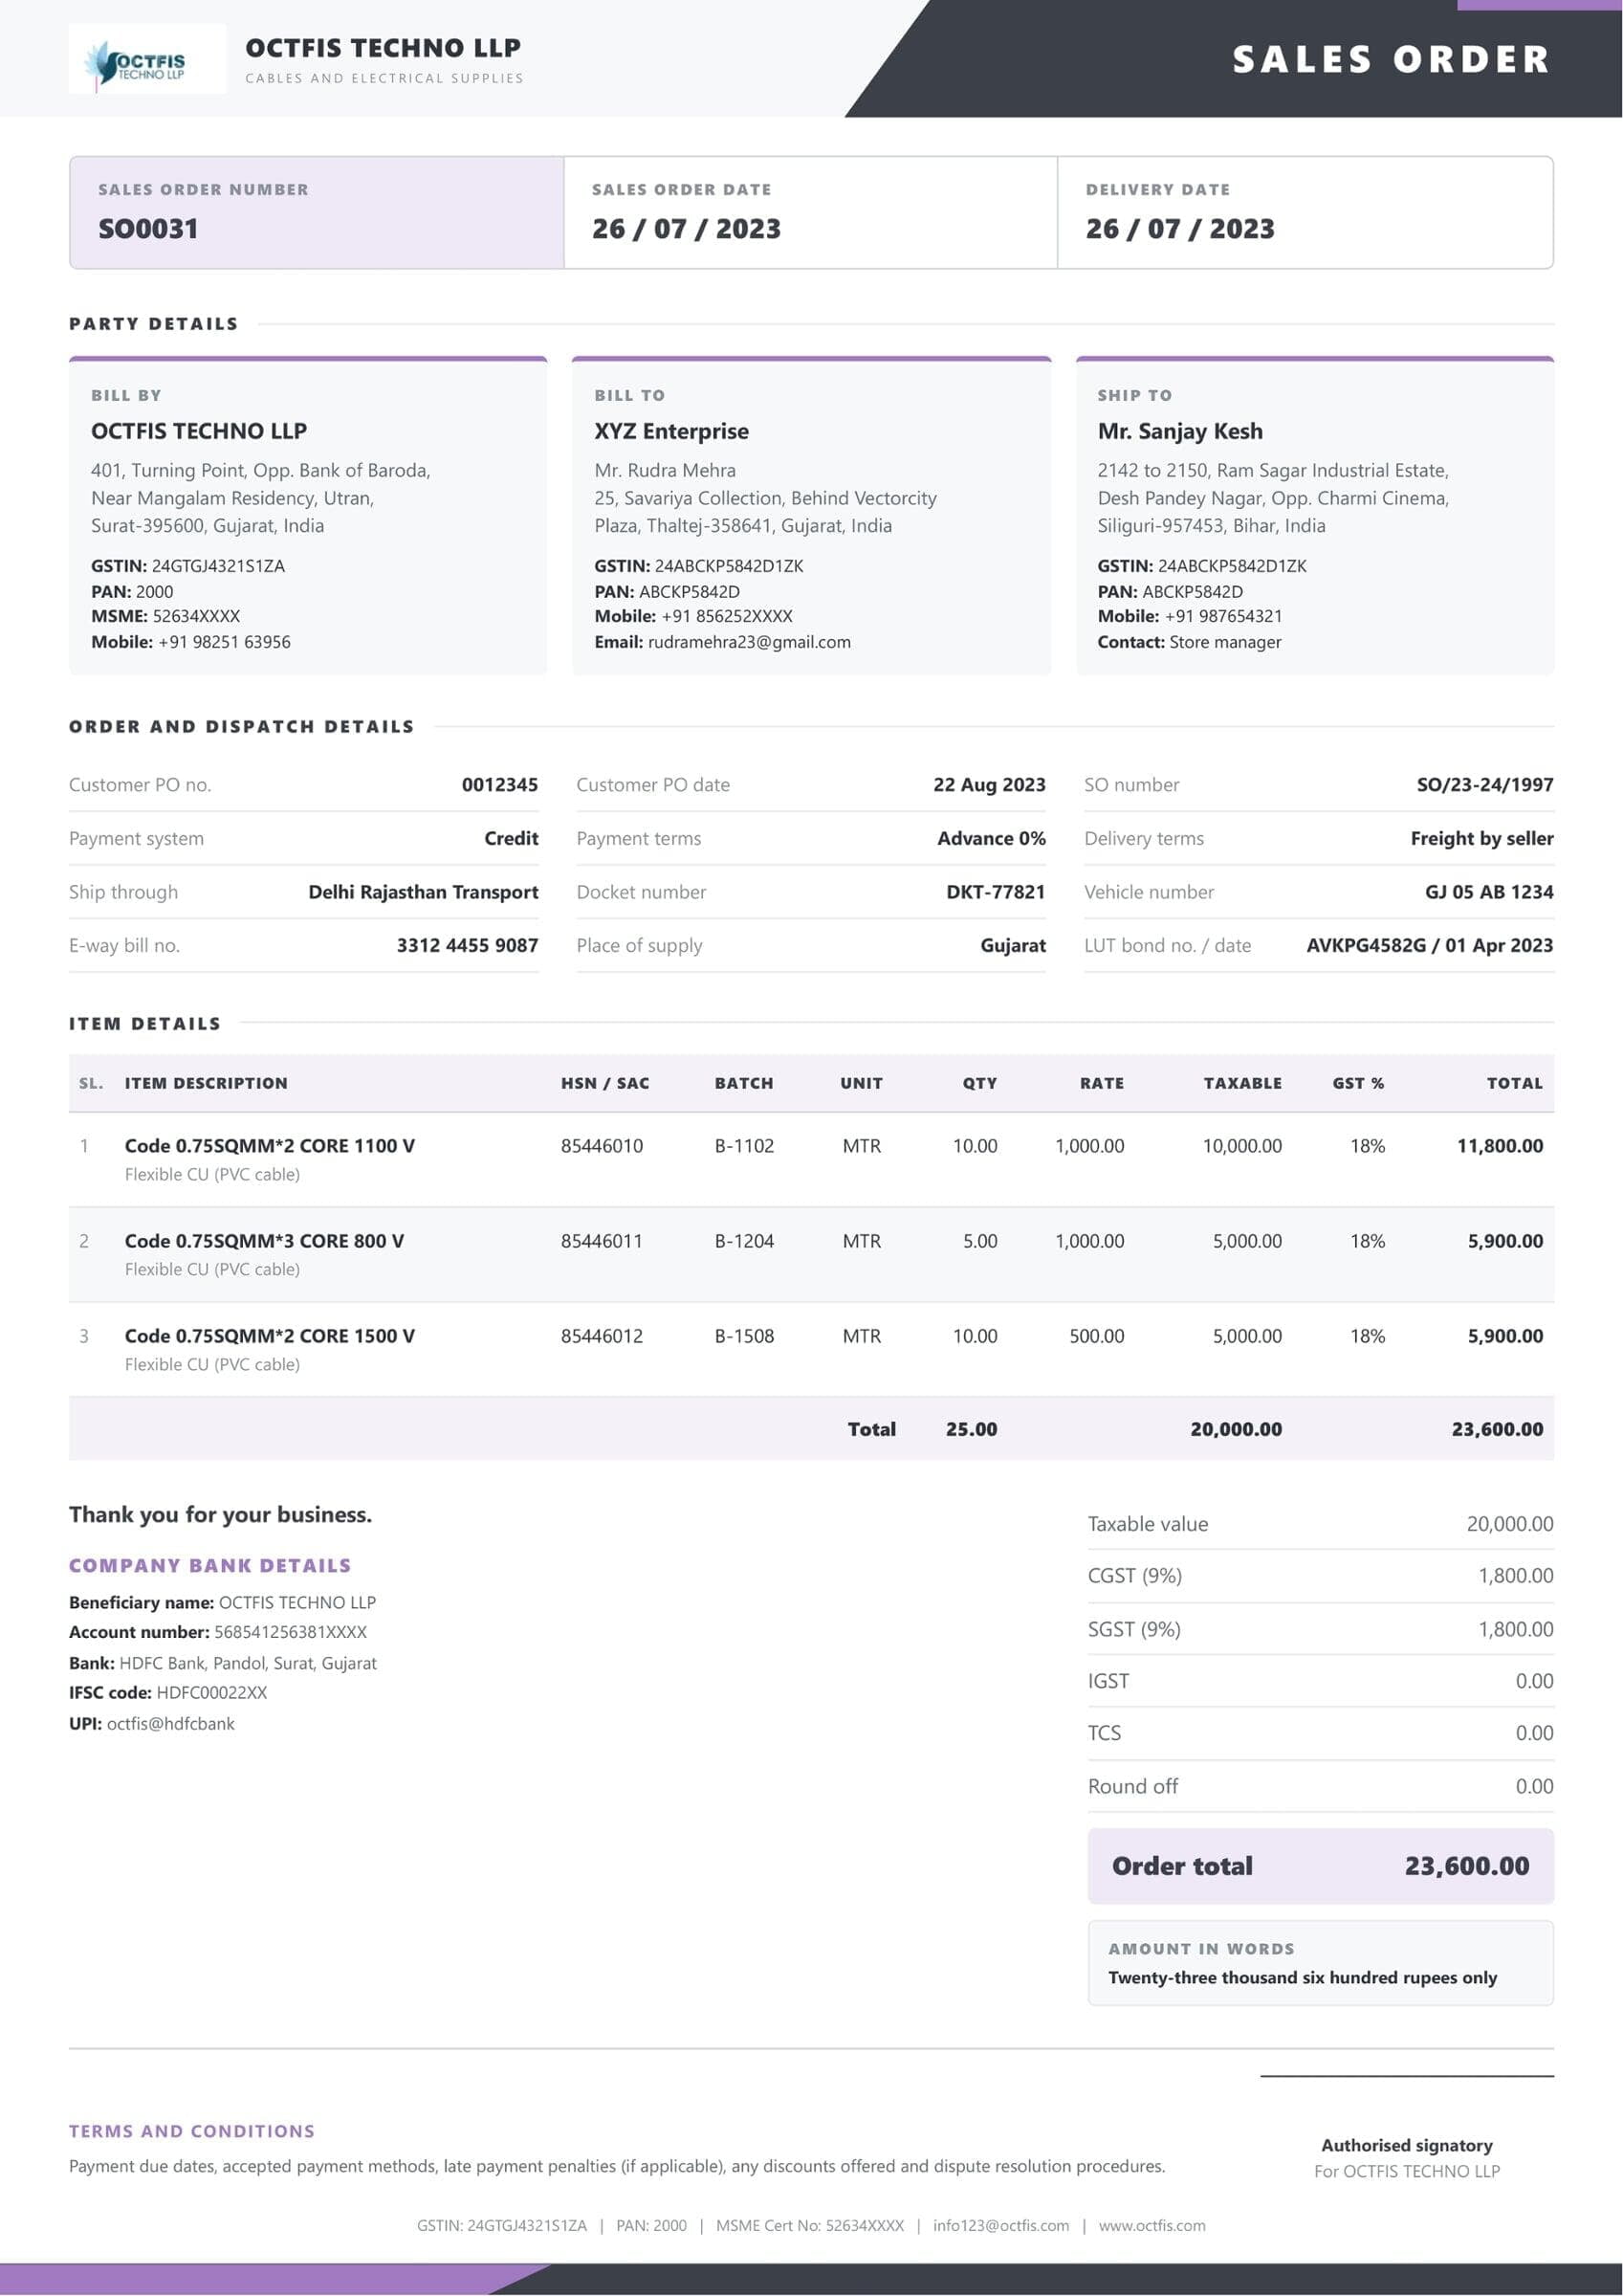Click the Delivery Date value '26 / 07 / 2023'
This screenshot has width=1623, height=2296.
point(1180,229)
